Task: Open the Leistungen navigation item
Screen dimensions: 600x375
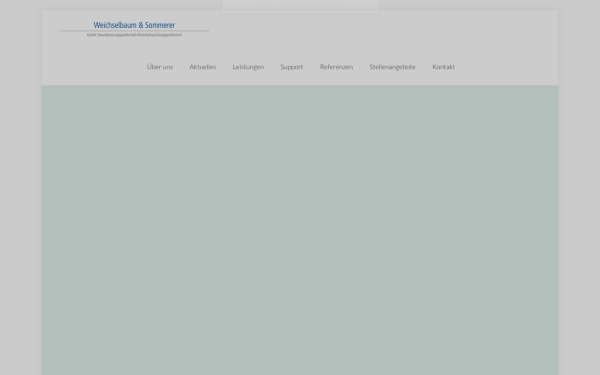Action: point(248,67)
